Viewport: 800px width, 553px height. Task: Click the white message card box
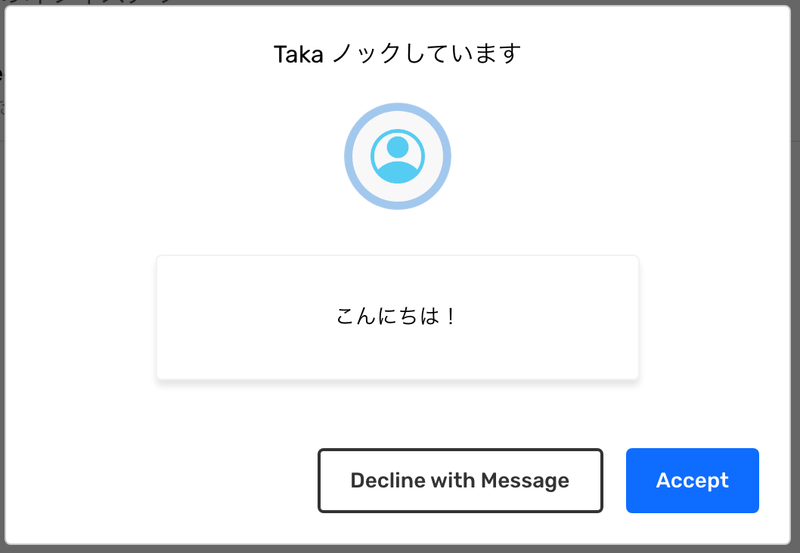[397, 317]
